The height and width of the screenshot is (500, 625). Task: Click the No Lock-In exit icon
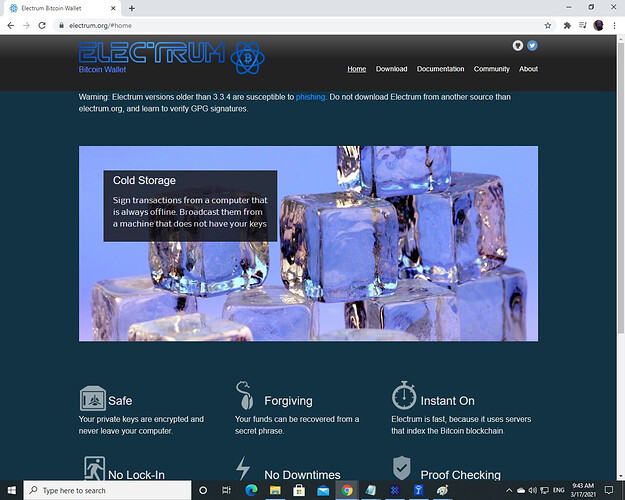[94, 468]
